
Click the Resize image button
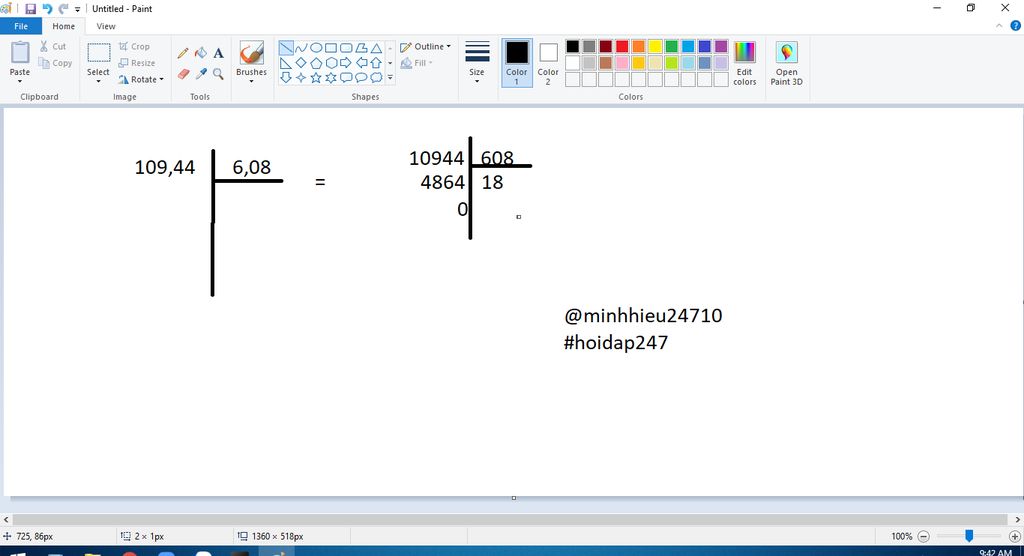click(x=136, y=63)
